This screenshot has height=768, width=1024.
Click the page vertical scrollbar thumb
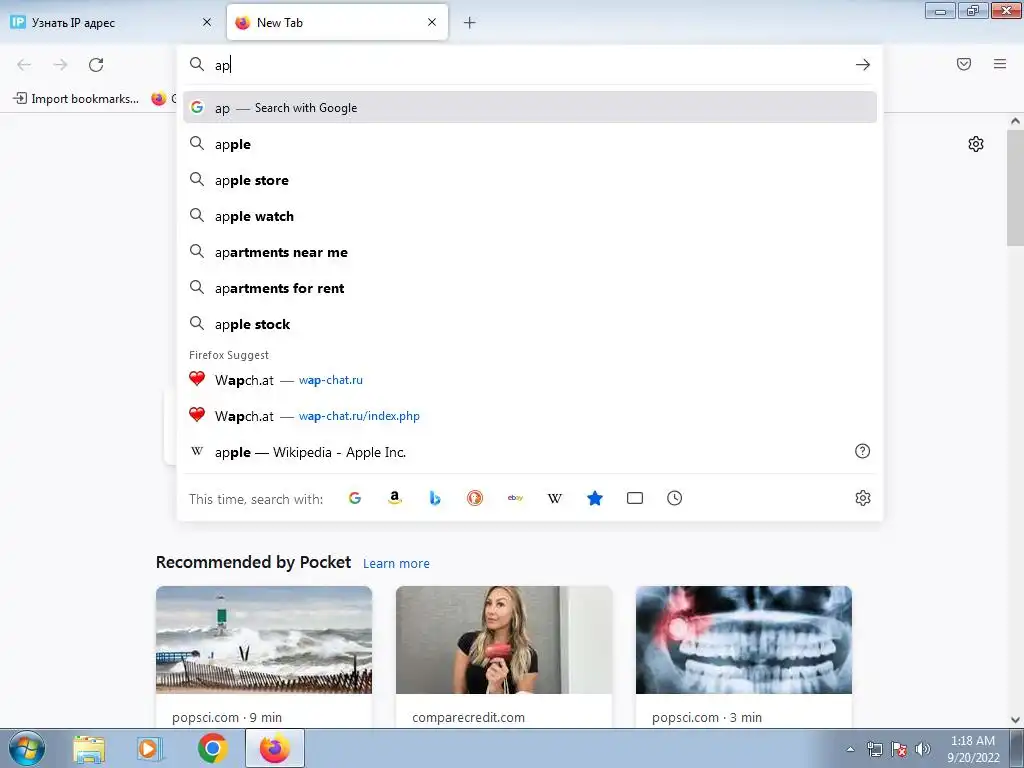pyautogui.click(x=1015, y=187)
